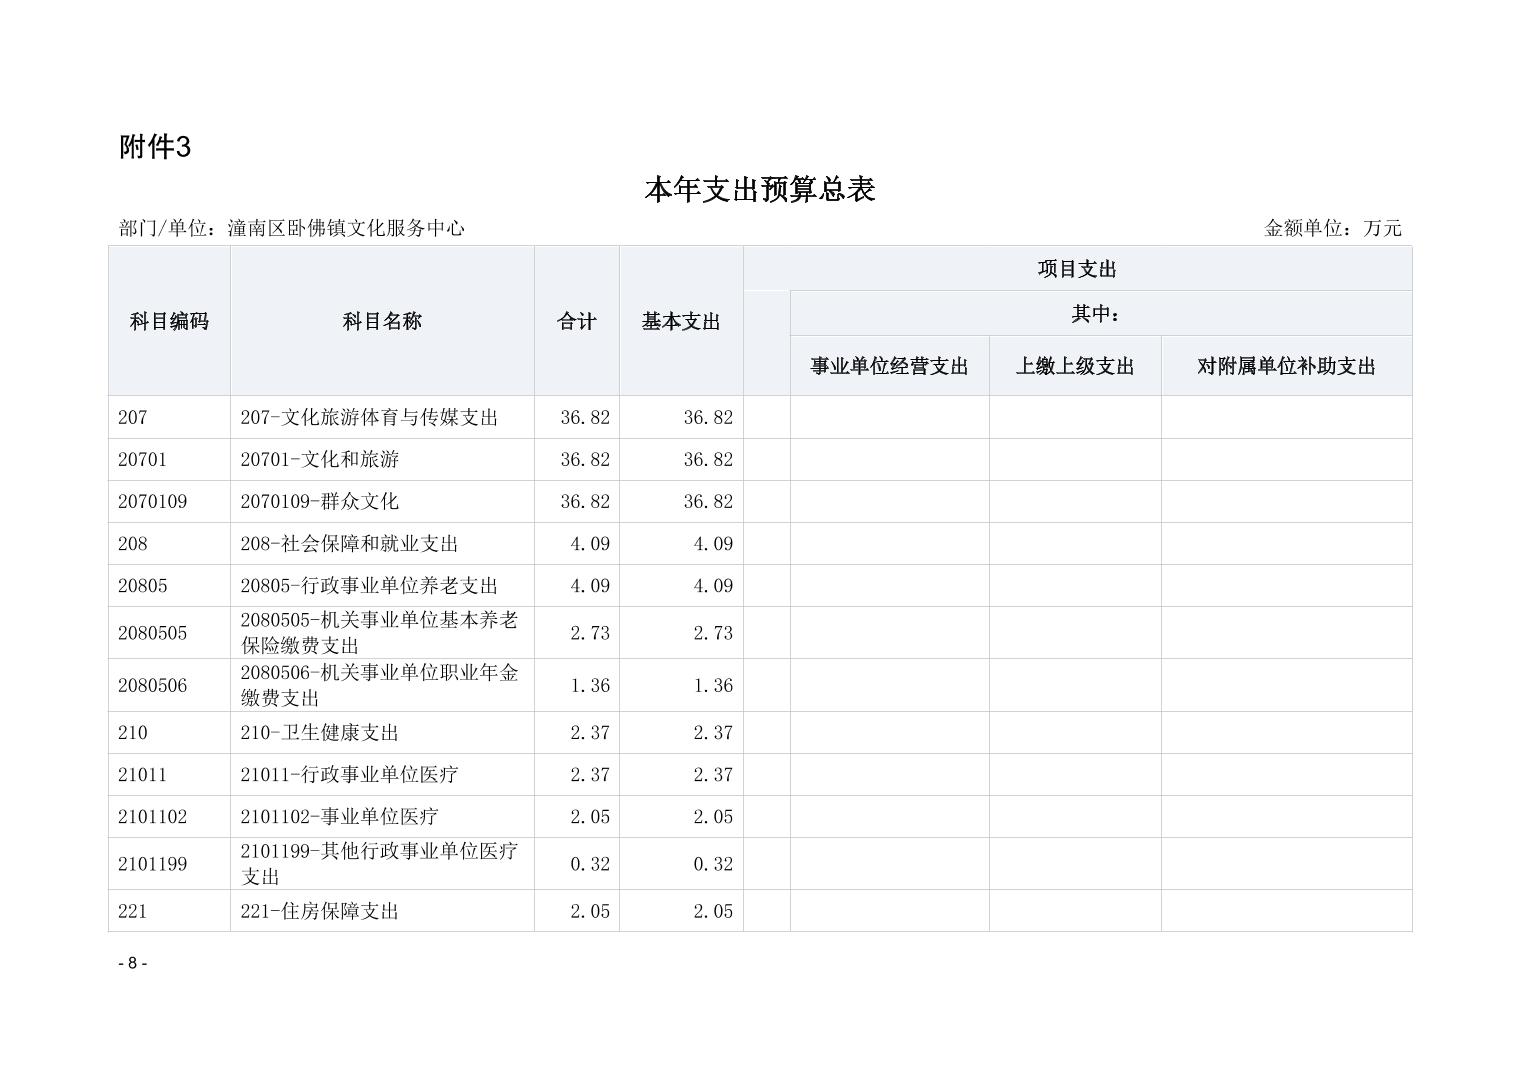Select 2080505-机关事业单位基本养老保险缴费支出 cell
The width and height of the screenshot is (1520, 1074).
pos(382,633)
